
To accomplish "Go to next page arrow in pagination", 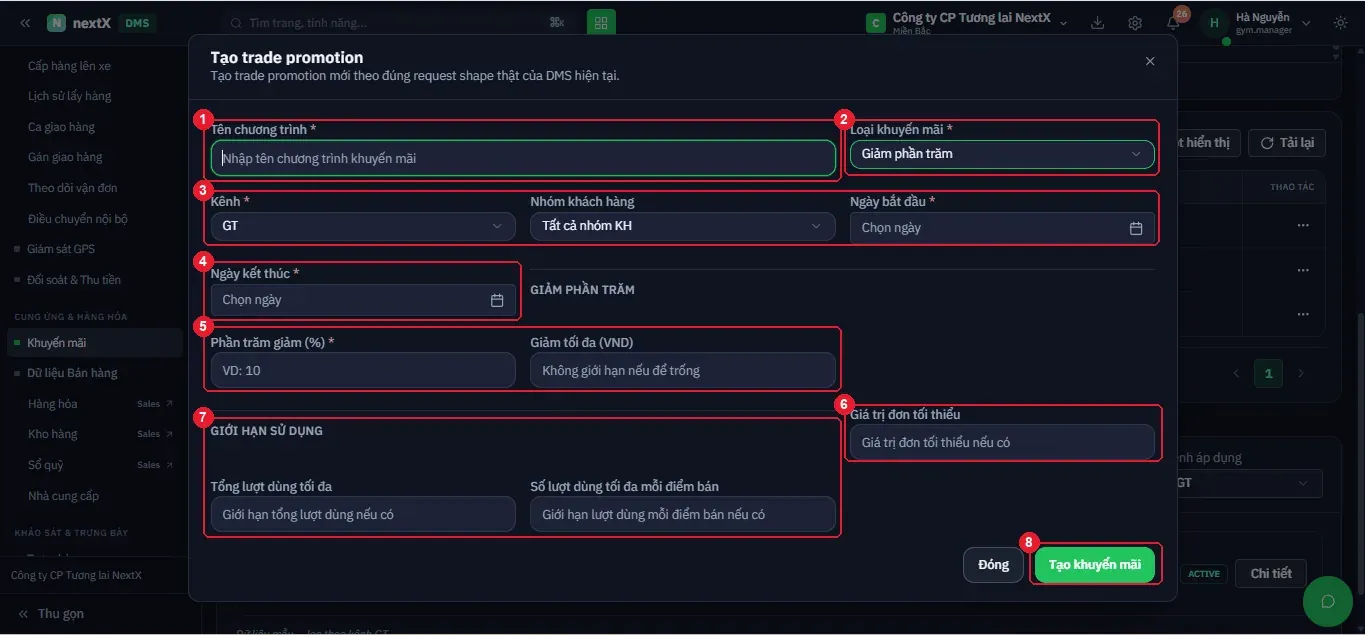I will click(1301, 373).
